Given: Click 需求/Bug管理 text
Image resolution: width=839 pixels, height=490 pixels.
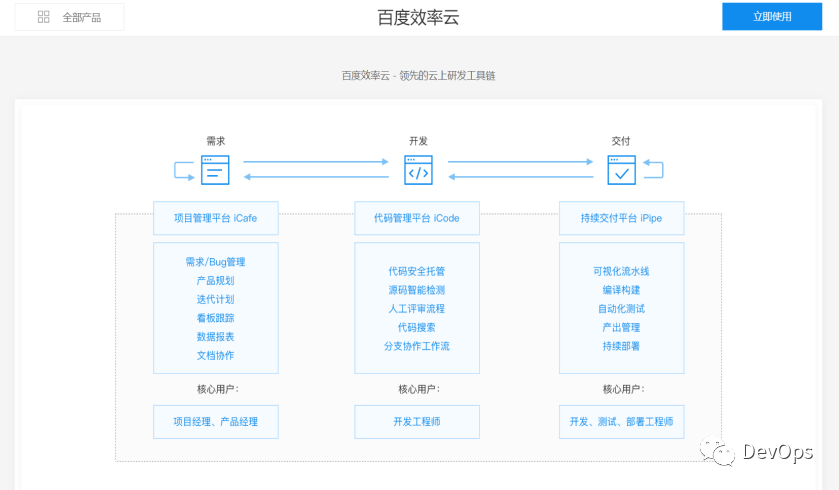Looking at the screenshot, I should pos(216,262).
